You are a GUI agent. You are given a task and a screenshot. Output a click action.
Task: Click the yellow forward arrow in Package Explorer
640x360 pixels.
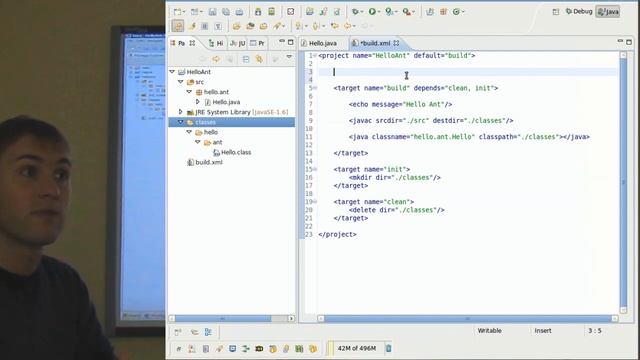point(216,59)
